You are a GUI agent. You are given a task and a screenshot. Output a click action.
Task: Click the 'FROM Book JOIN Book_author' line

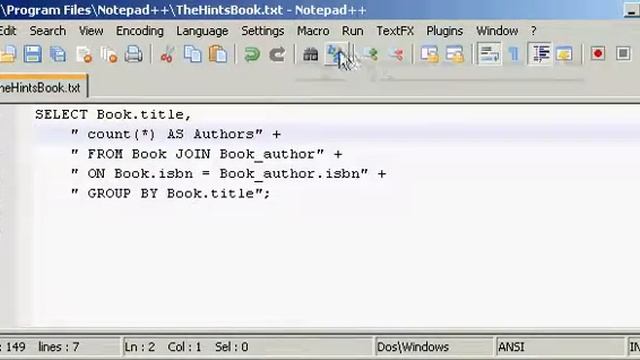207,154
